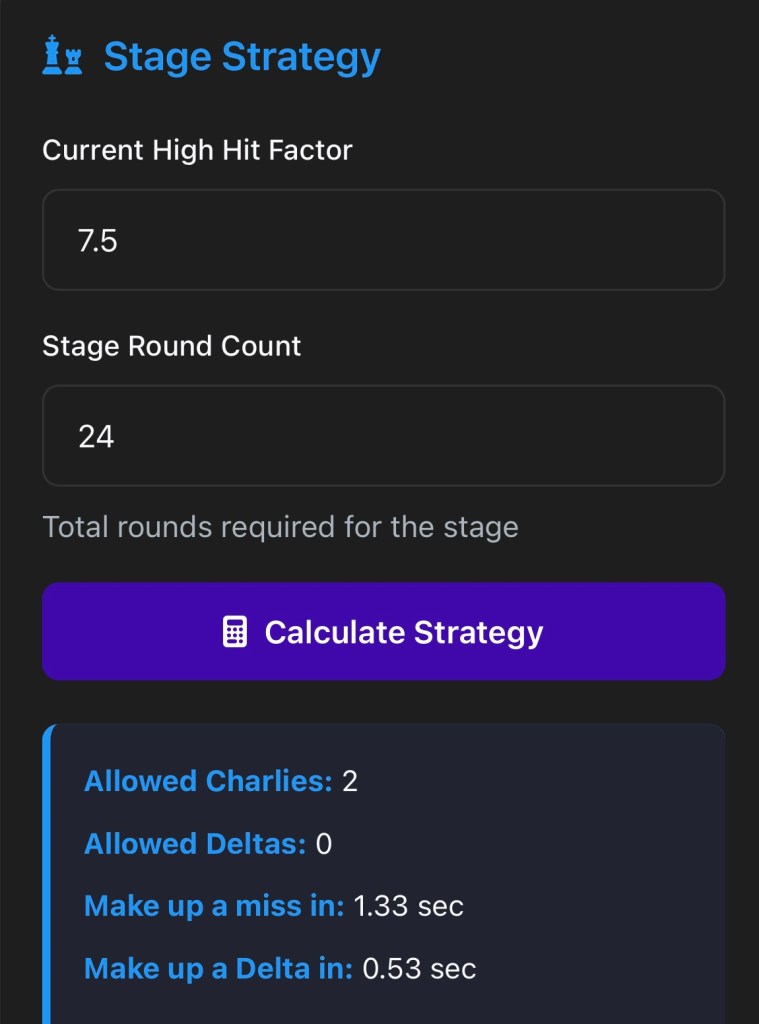Click the Allowed Charlies label
The width and height of the screenshot is (759, 1024).
(x=207, y=781)
